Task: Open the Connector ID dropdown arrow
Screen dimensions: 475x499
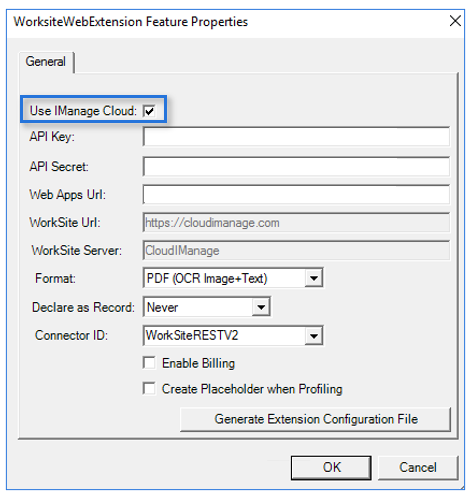Action: 314,335
